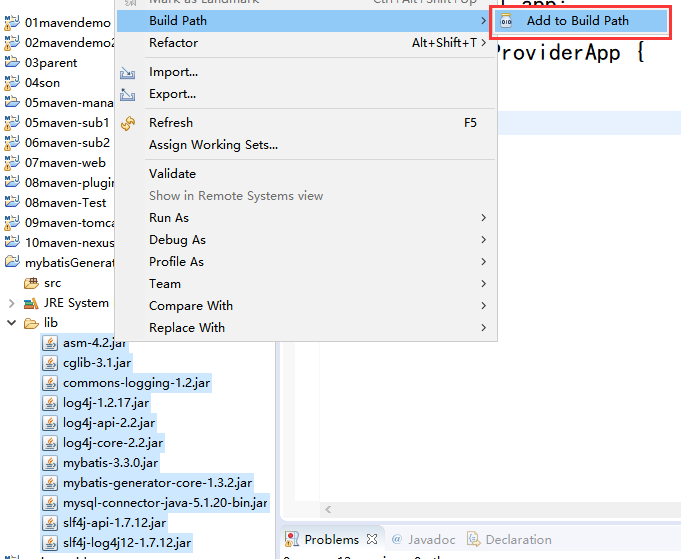Viewport: 681px width, 559px height.
Task: Open the Team submenu
Action: 307,284
